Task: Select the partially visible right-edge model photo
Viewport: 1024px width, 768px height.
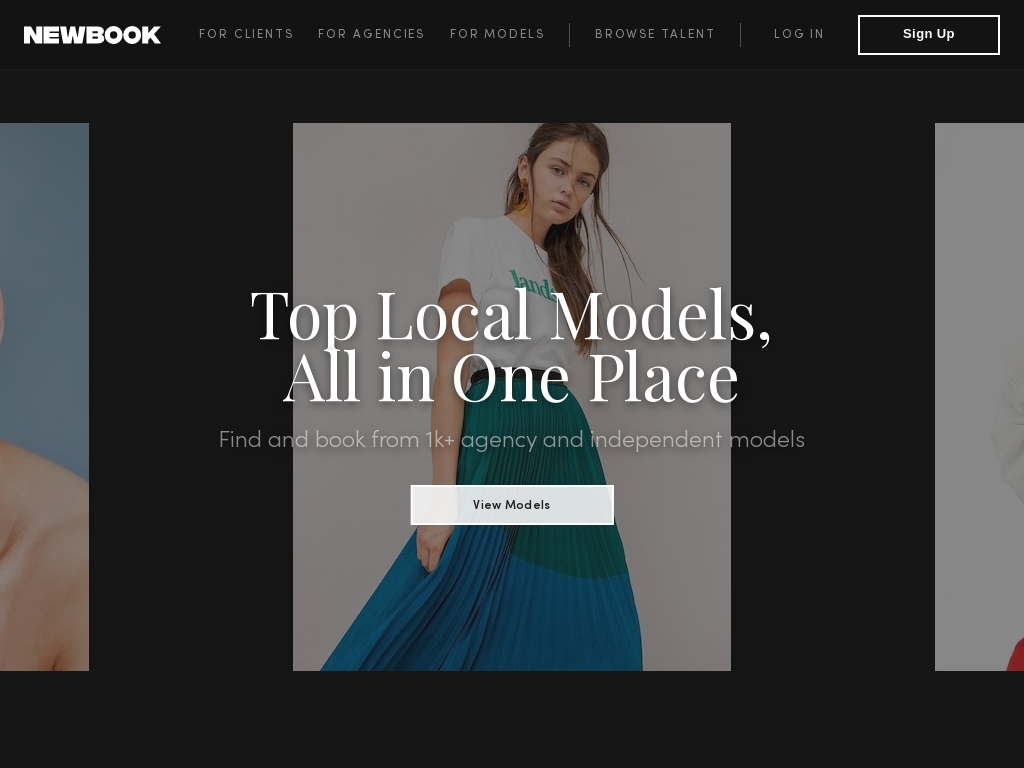Action: (980, 396)
